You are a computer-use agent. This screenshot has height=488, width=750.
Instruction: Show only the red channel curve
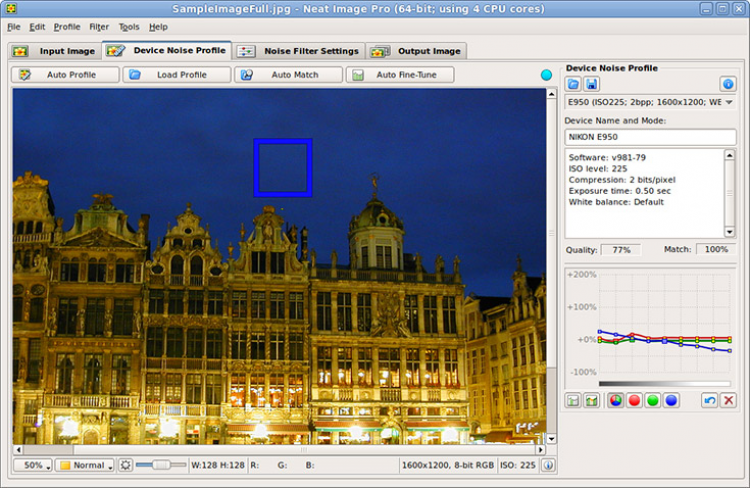(x=634, y=400)
